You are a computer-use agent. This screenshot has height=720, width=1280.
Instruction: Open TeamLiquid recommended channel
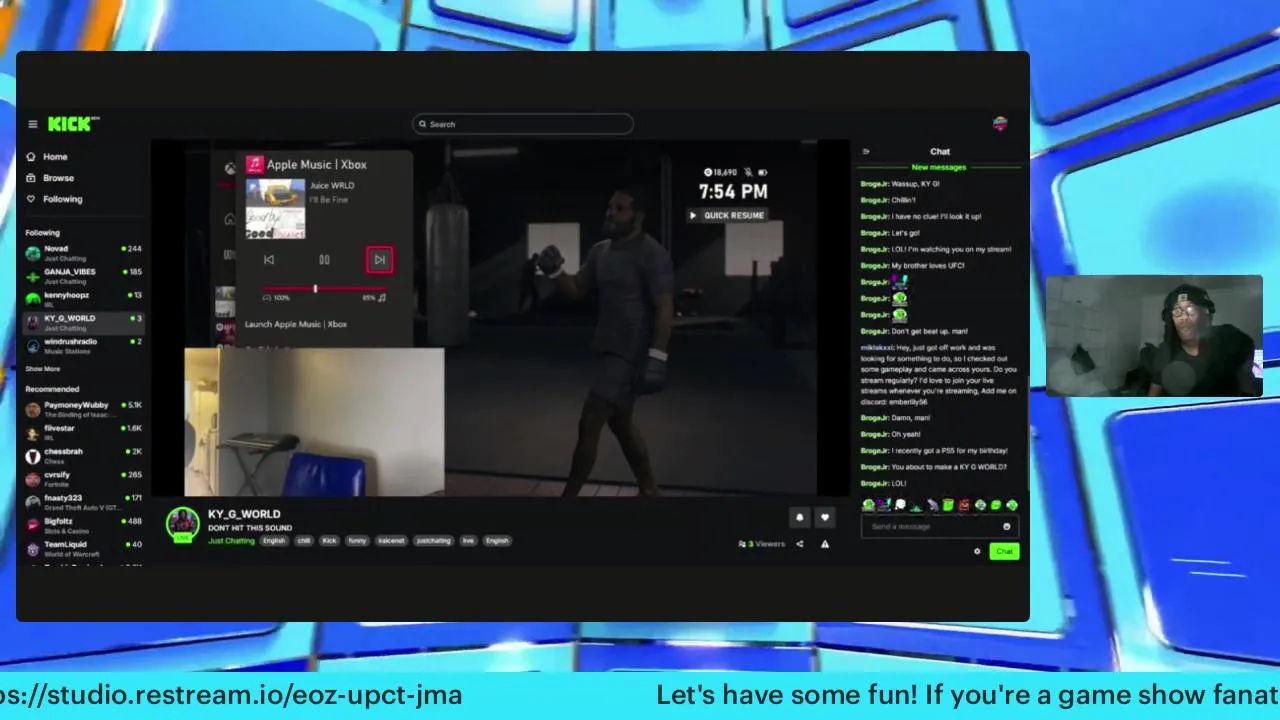click(84, 548)
